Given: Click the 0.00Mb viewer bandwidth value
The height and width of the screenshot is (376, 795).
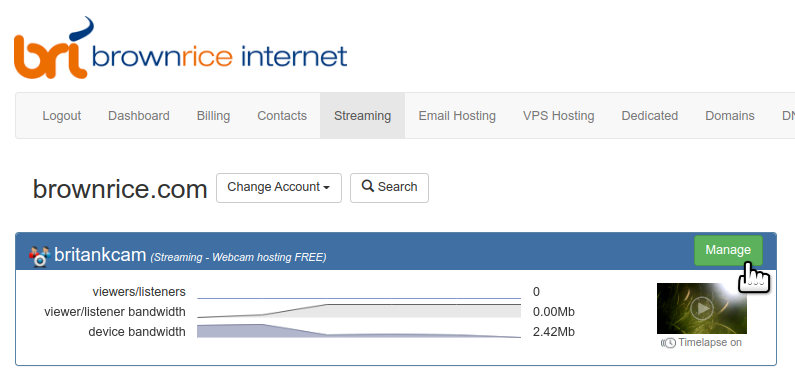Looking at the screenshot, I should pos(554,312).
